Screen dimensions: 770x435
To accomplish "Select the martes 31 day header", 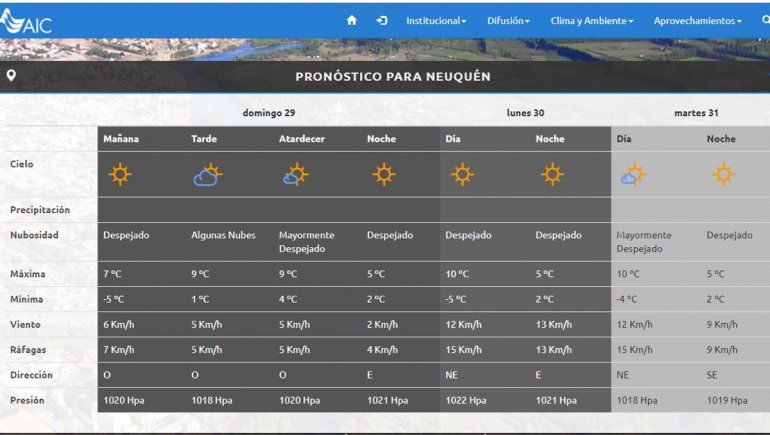I will [x=695, y=113].
